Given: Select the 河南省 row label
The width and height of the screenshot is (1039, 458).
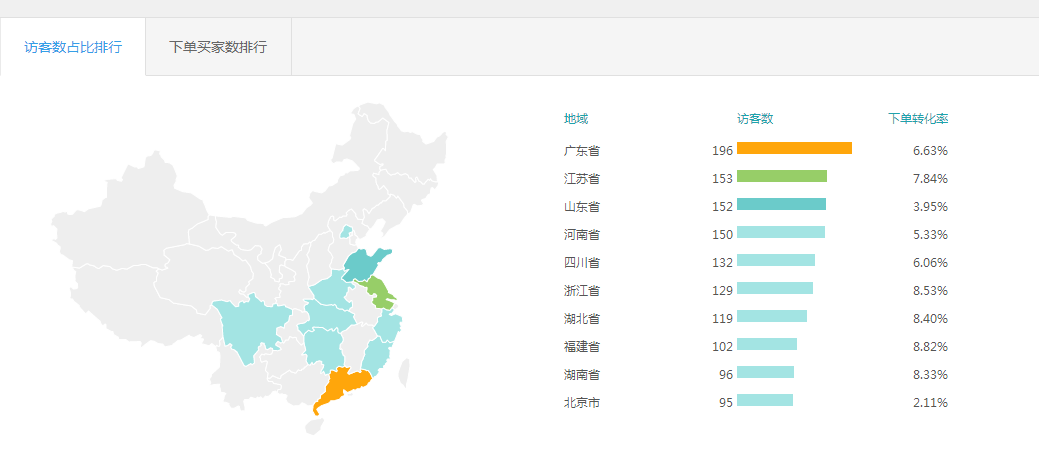Looking at the screenshot, I should 582,235.
